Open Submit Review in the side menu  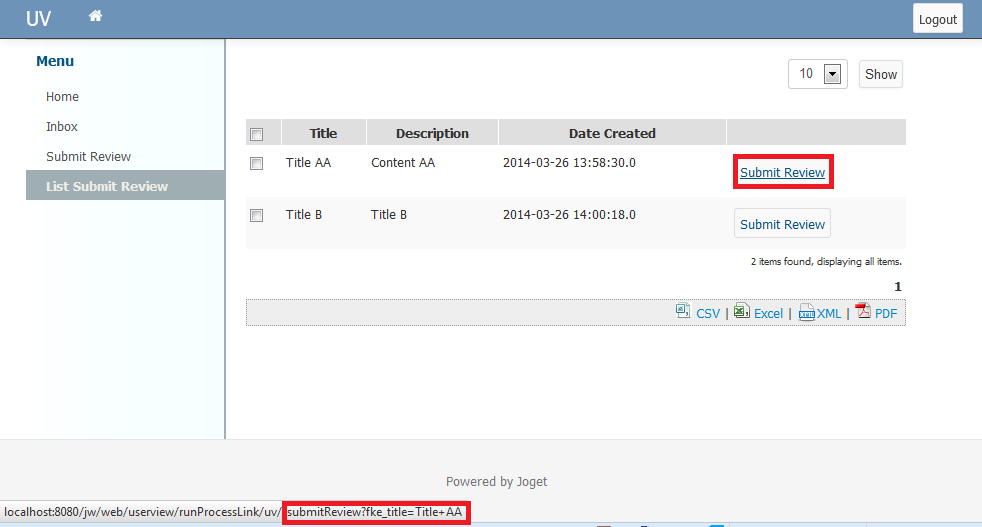tap(88, 157)
